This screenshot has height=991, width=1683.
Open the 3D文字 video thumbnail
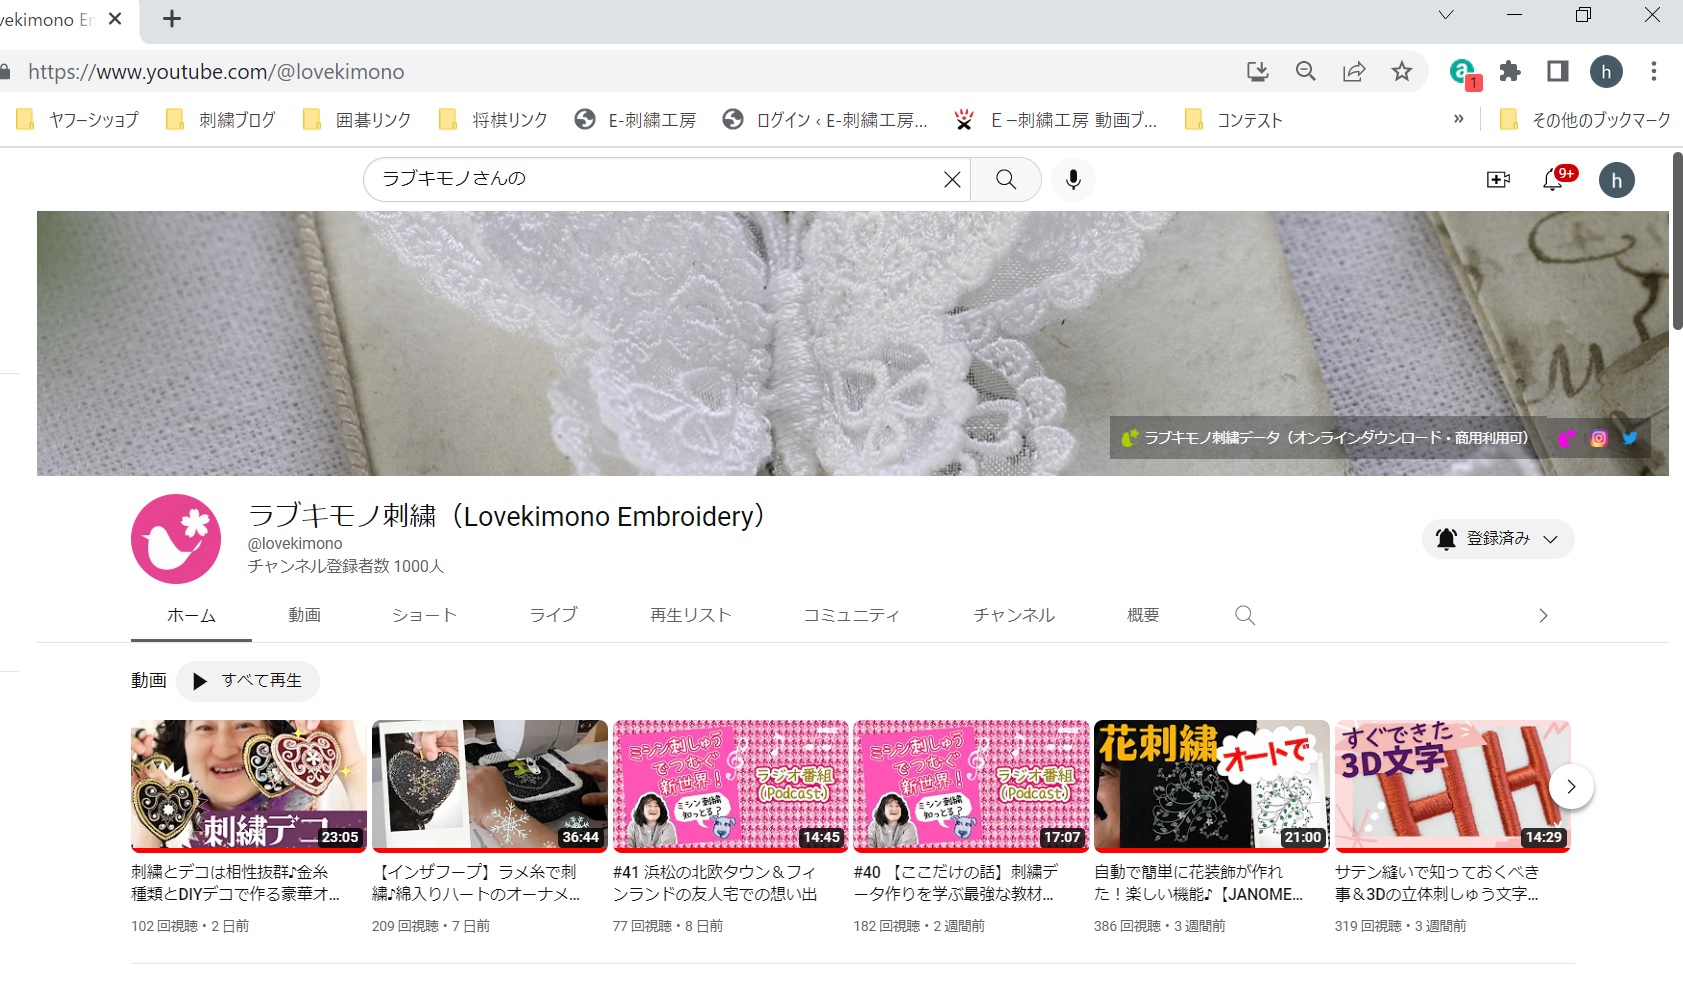click(1453, 786)
